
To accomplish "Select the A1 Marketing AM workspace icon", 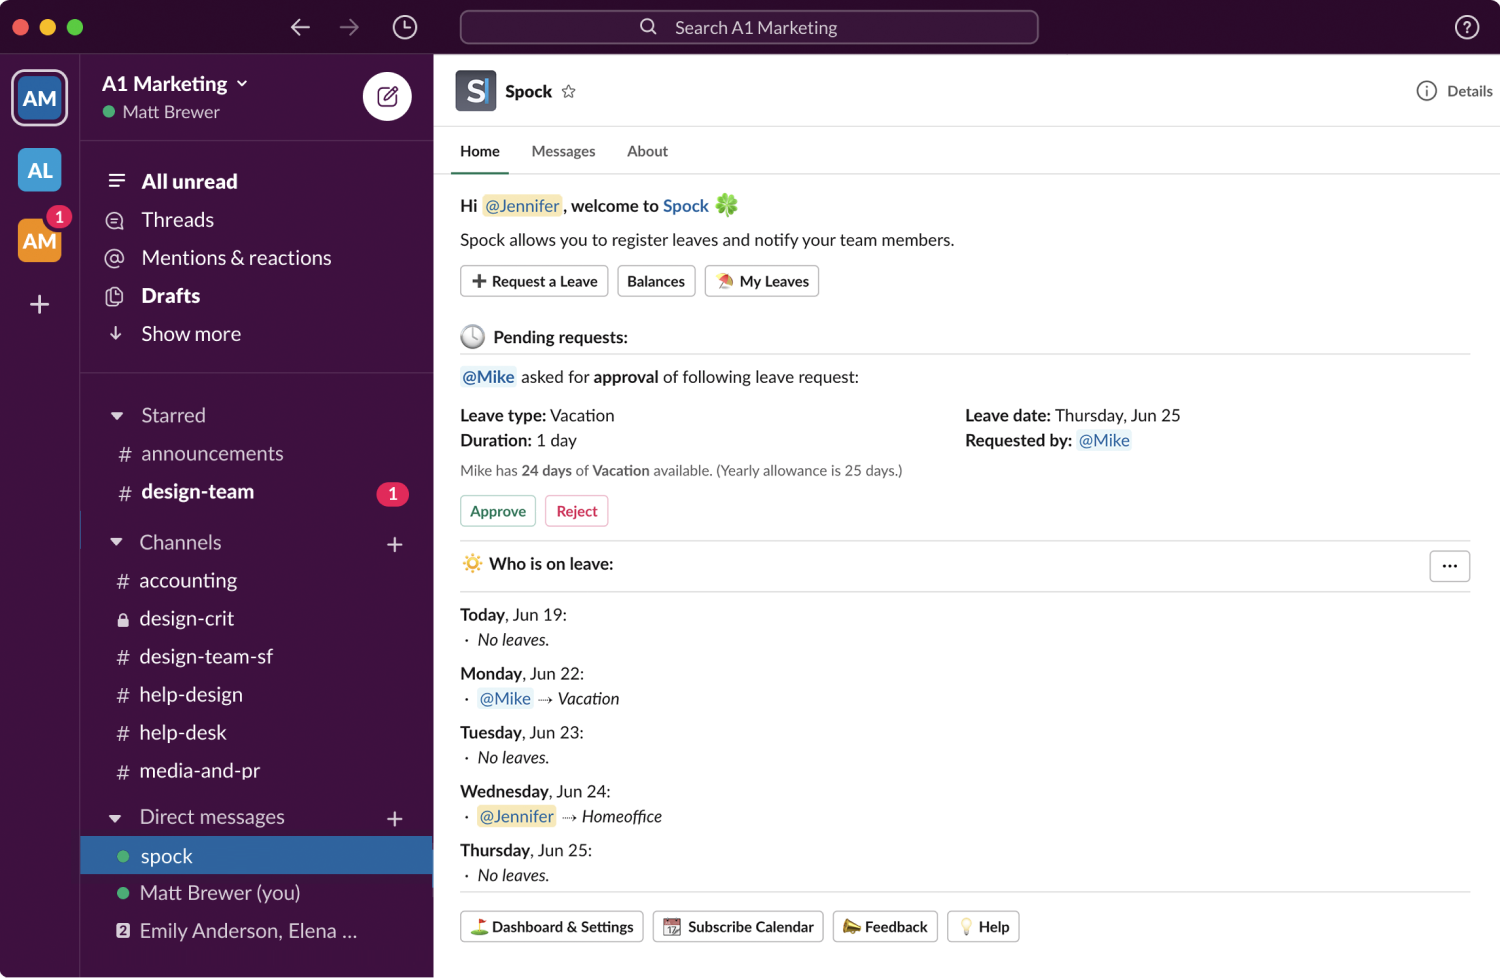I will [40, 98].
